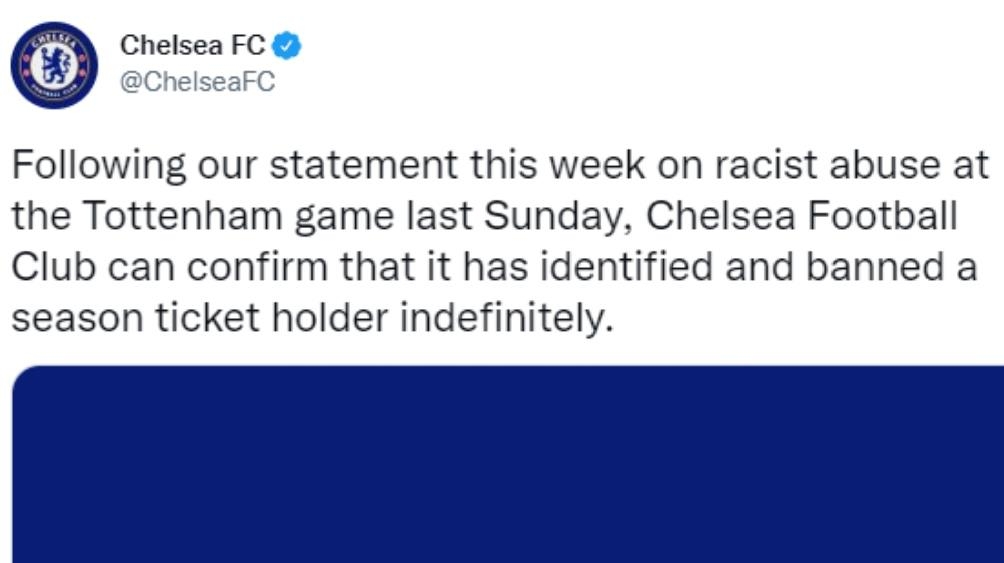Open the Chelsea FC display name
This screenshot has height=563, width=1004.
click(193, 45)
